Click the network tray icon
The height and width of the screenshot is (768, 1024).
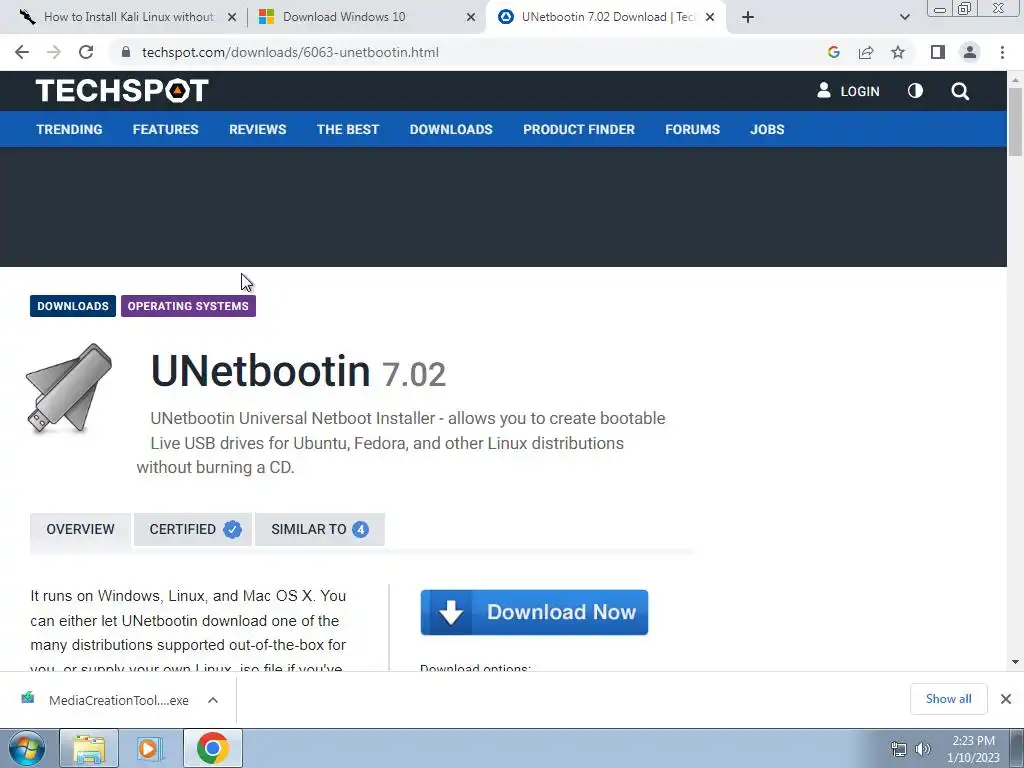[x=899, y=749]
